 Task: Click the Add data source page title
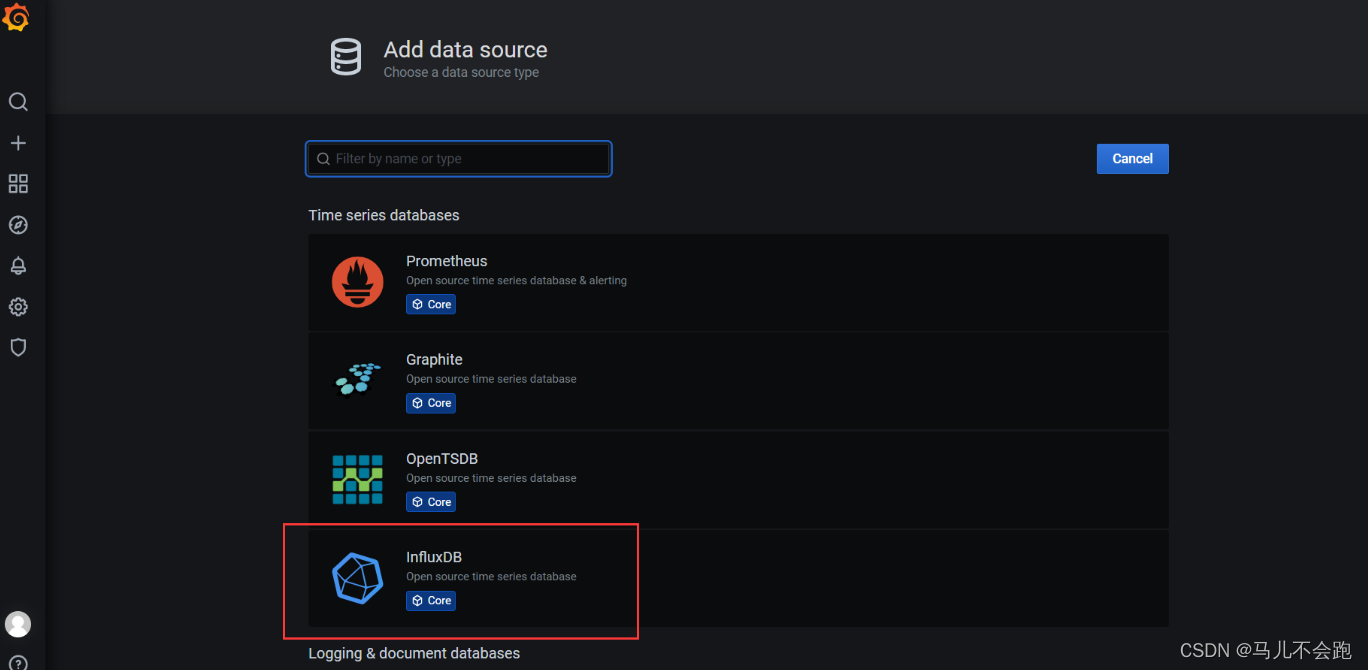tap(466, 50)
